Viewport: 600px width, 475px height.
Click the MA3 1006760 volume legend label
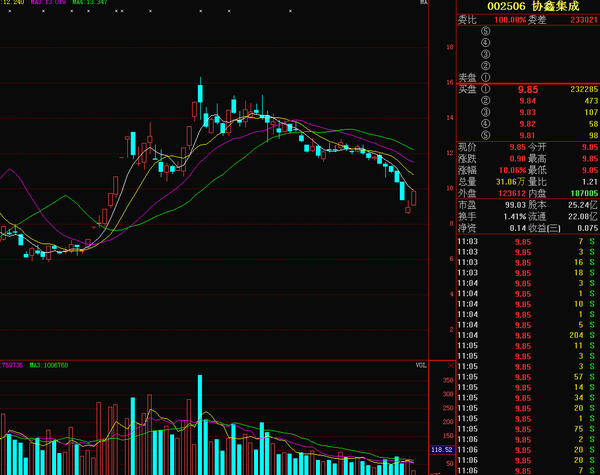coord(49,366)
